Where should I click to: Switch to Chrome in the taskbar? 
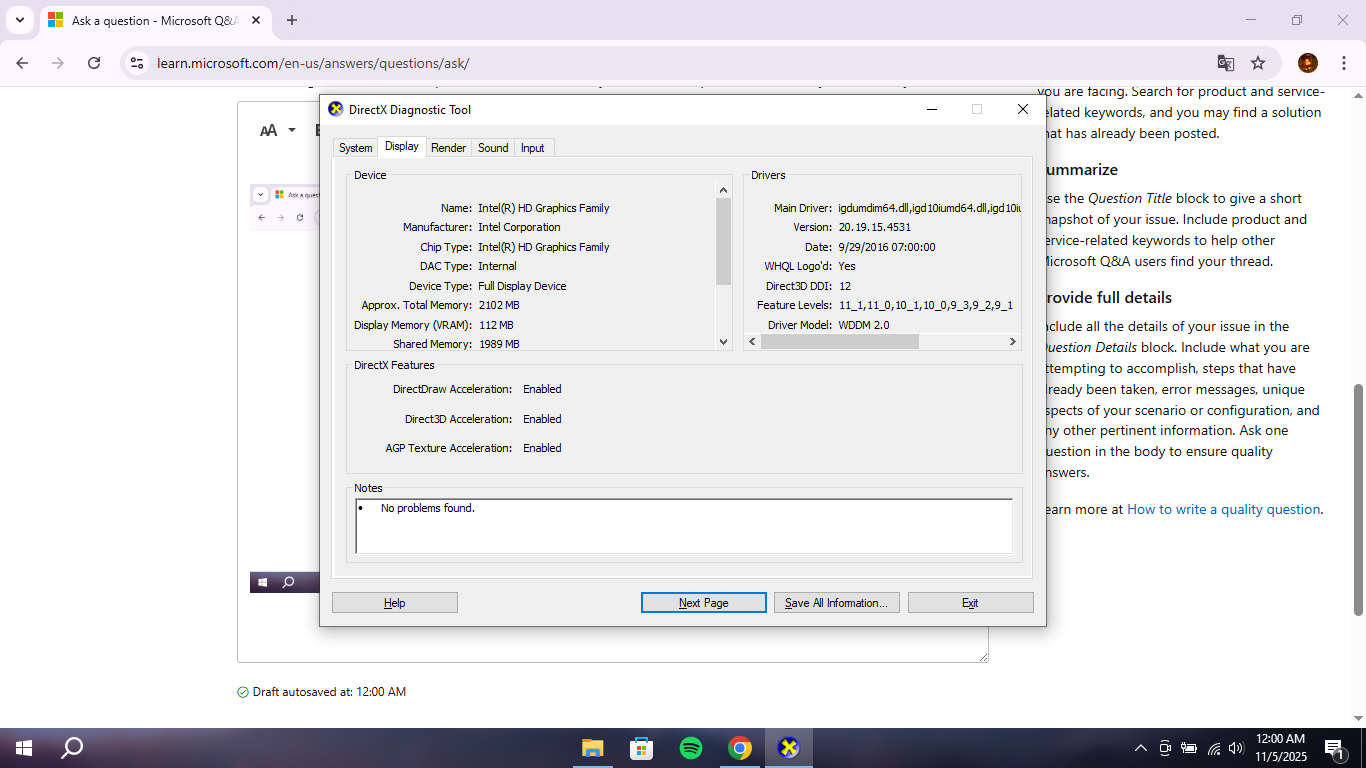[x=739, y=748]
